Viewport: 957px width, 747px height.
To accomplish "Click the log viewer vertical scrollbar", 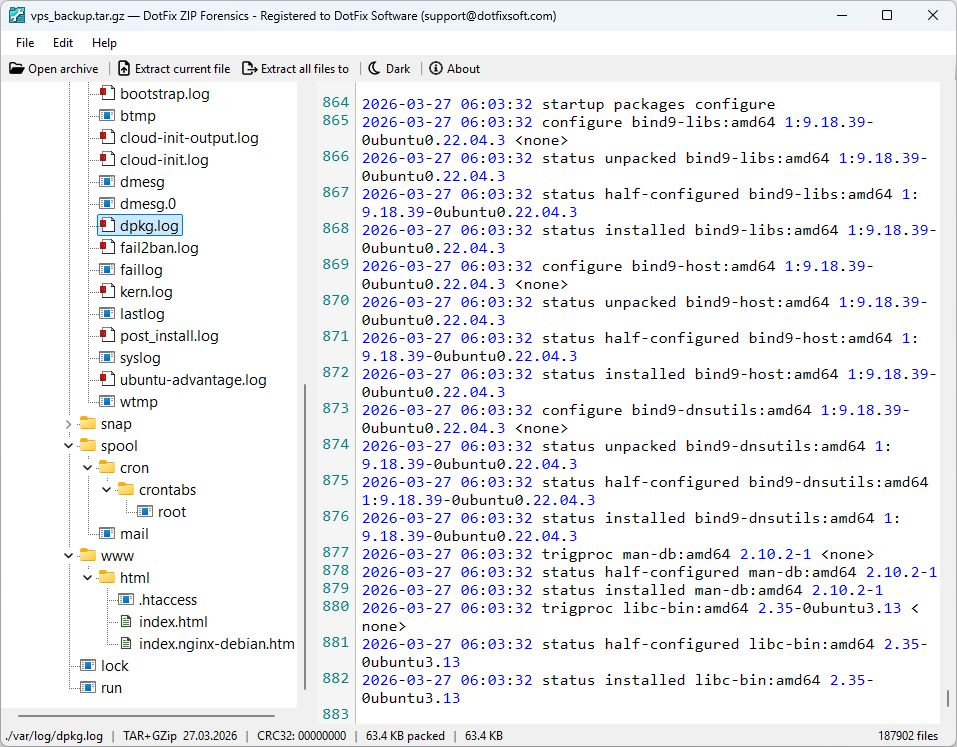I will pyautogui.click(x=947, y=698).
